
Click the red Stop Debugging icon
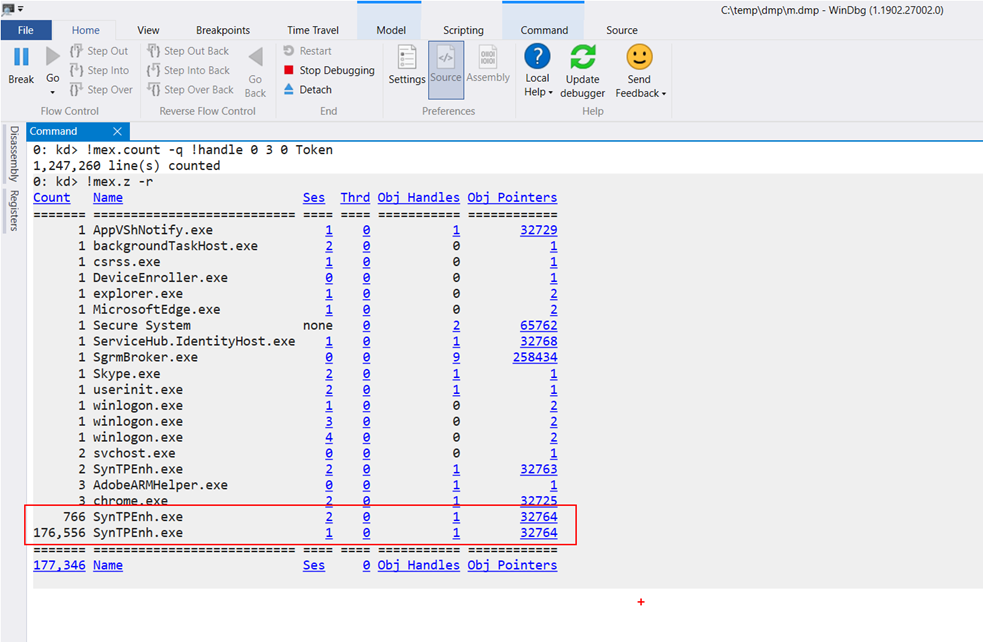coord(289,70)
